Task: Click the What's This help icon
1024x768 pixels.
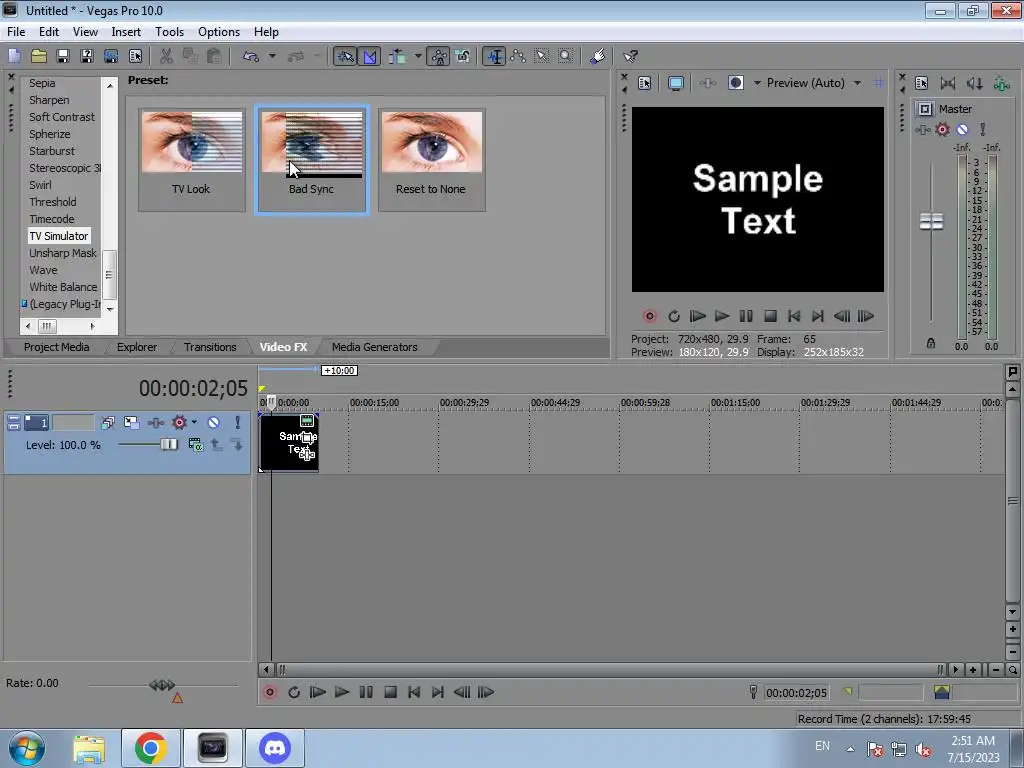Action: coord(630,57)
